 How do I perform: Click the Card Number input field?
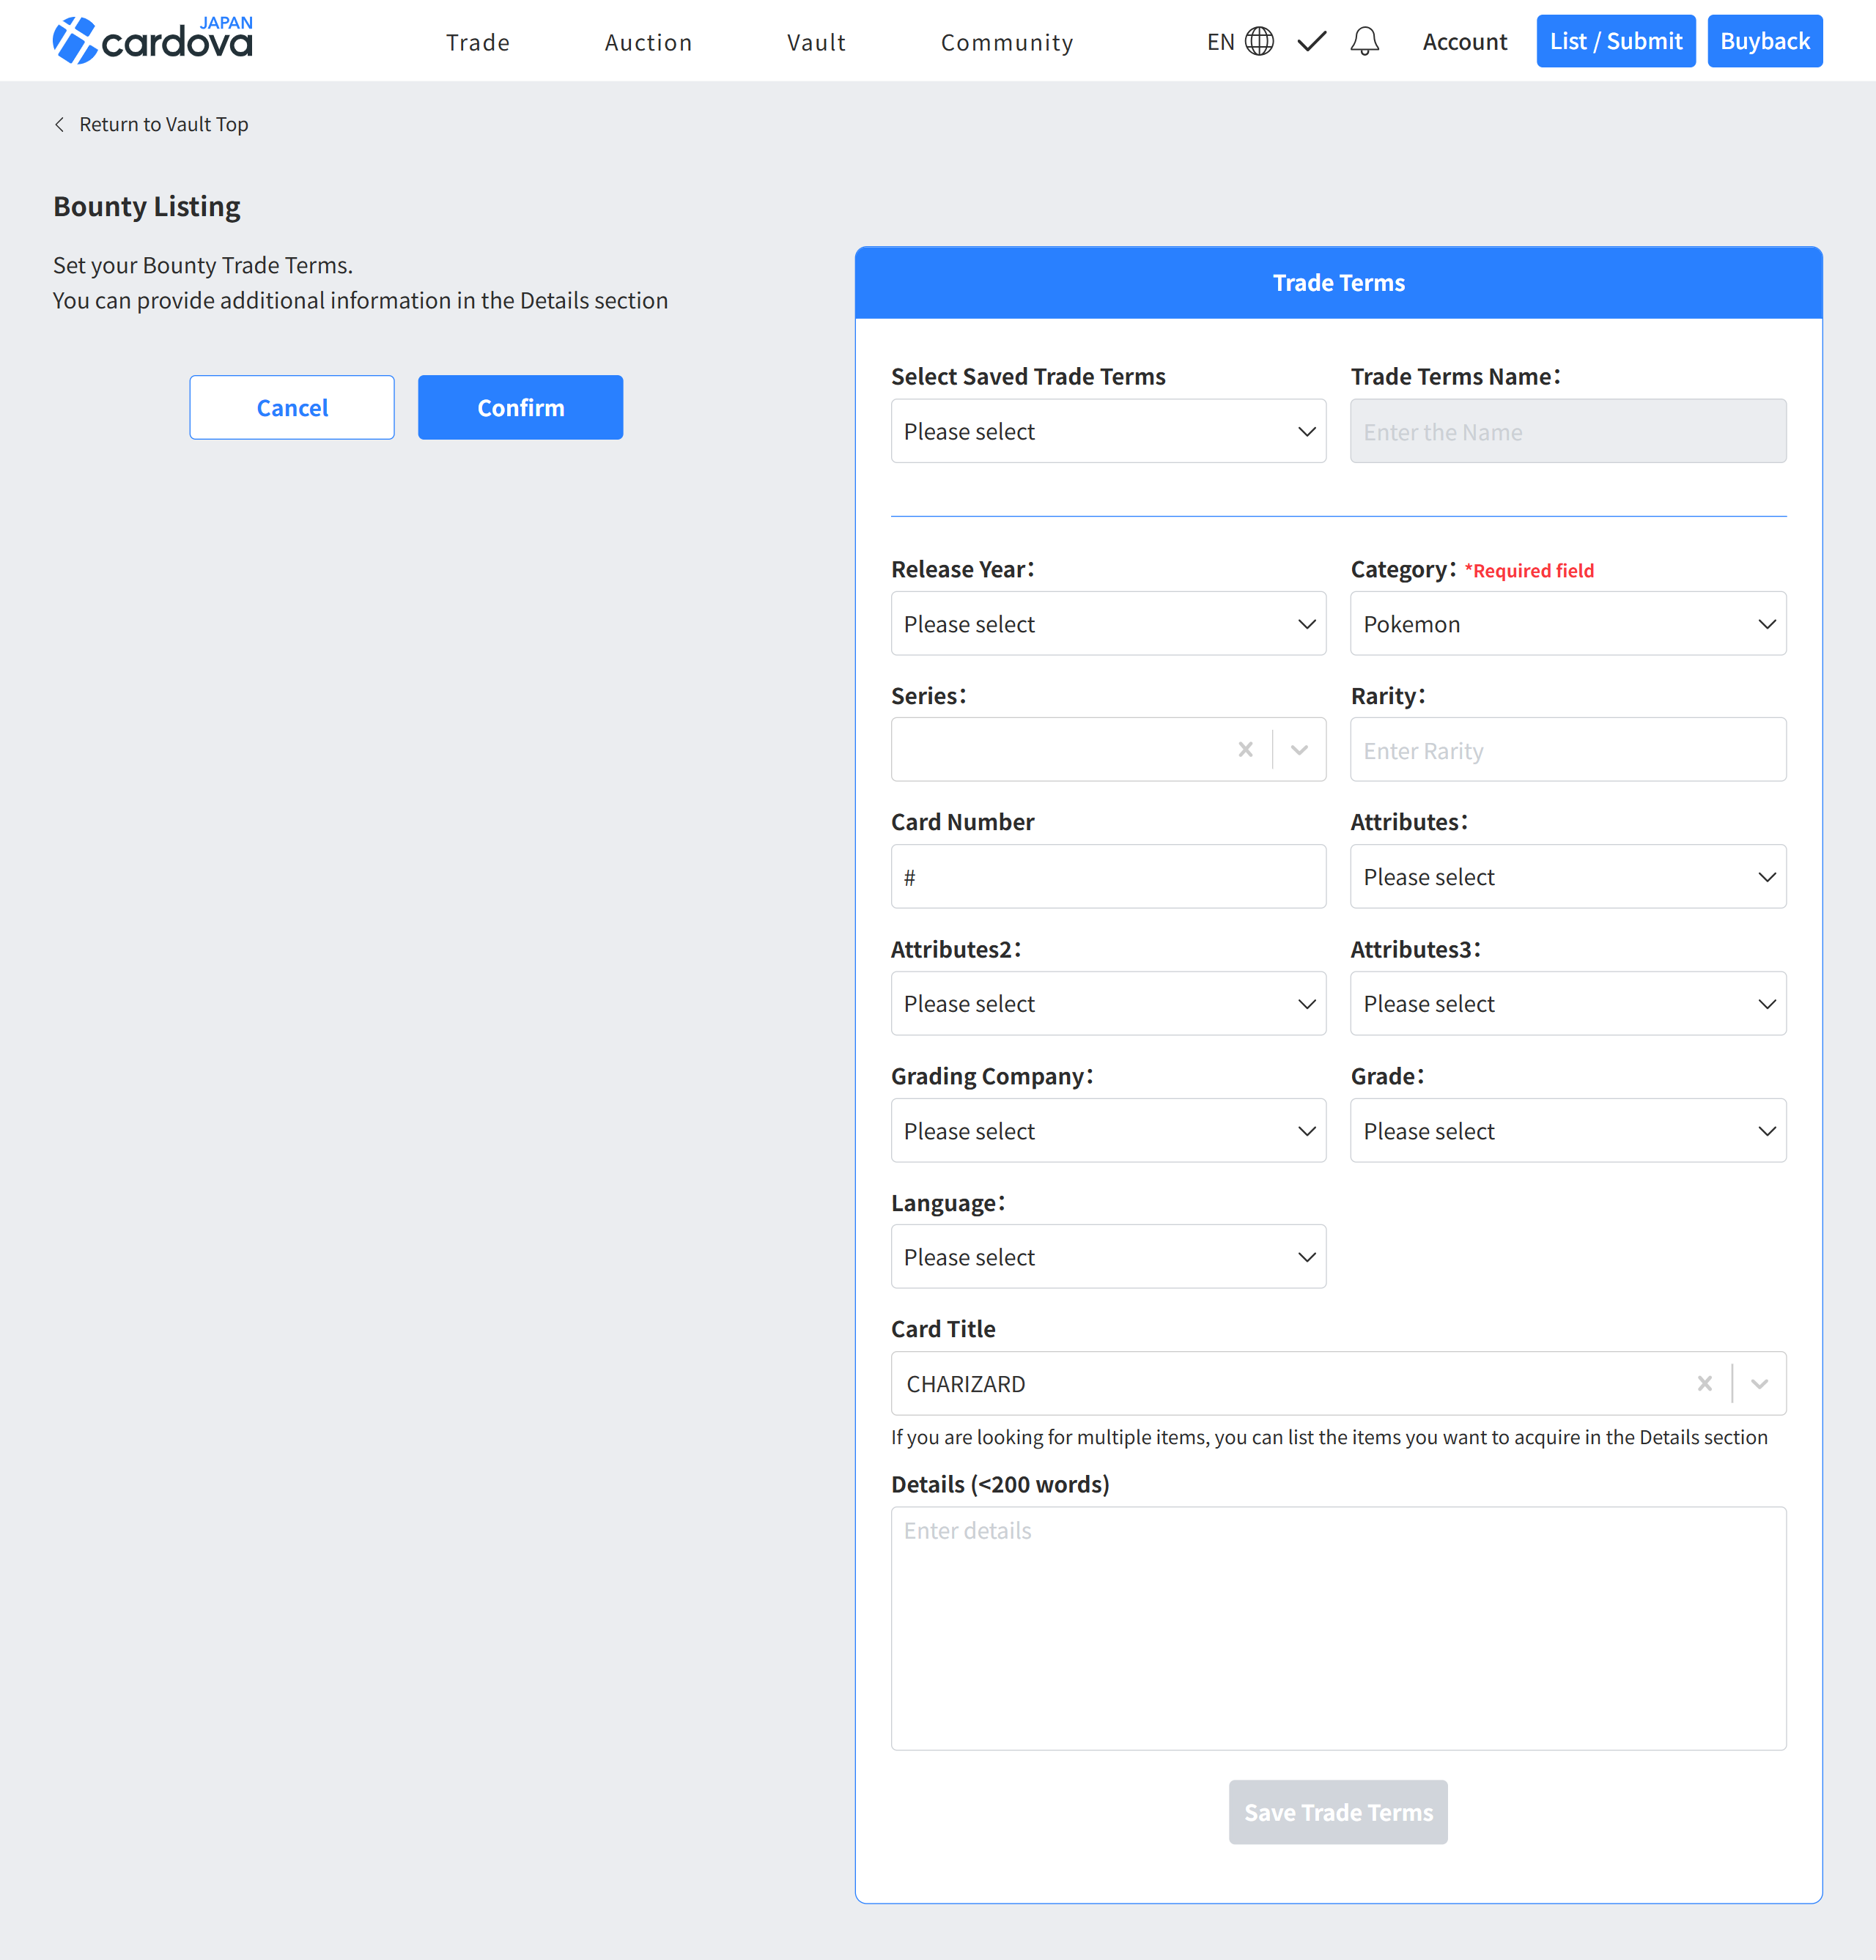coord(1108,877)
